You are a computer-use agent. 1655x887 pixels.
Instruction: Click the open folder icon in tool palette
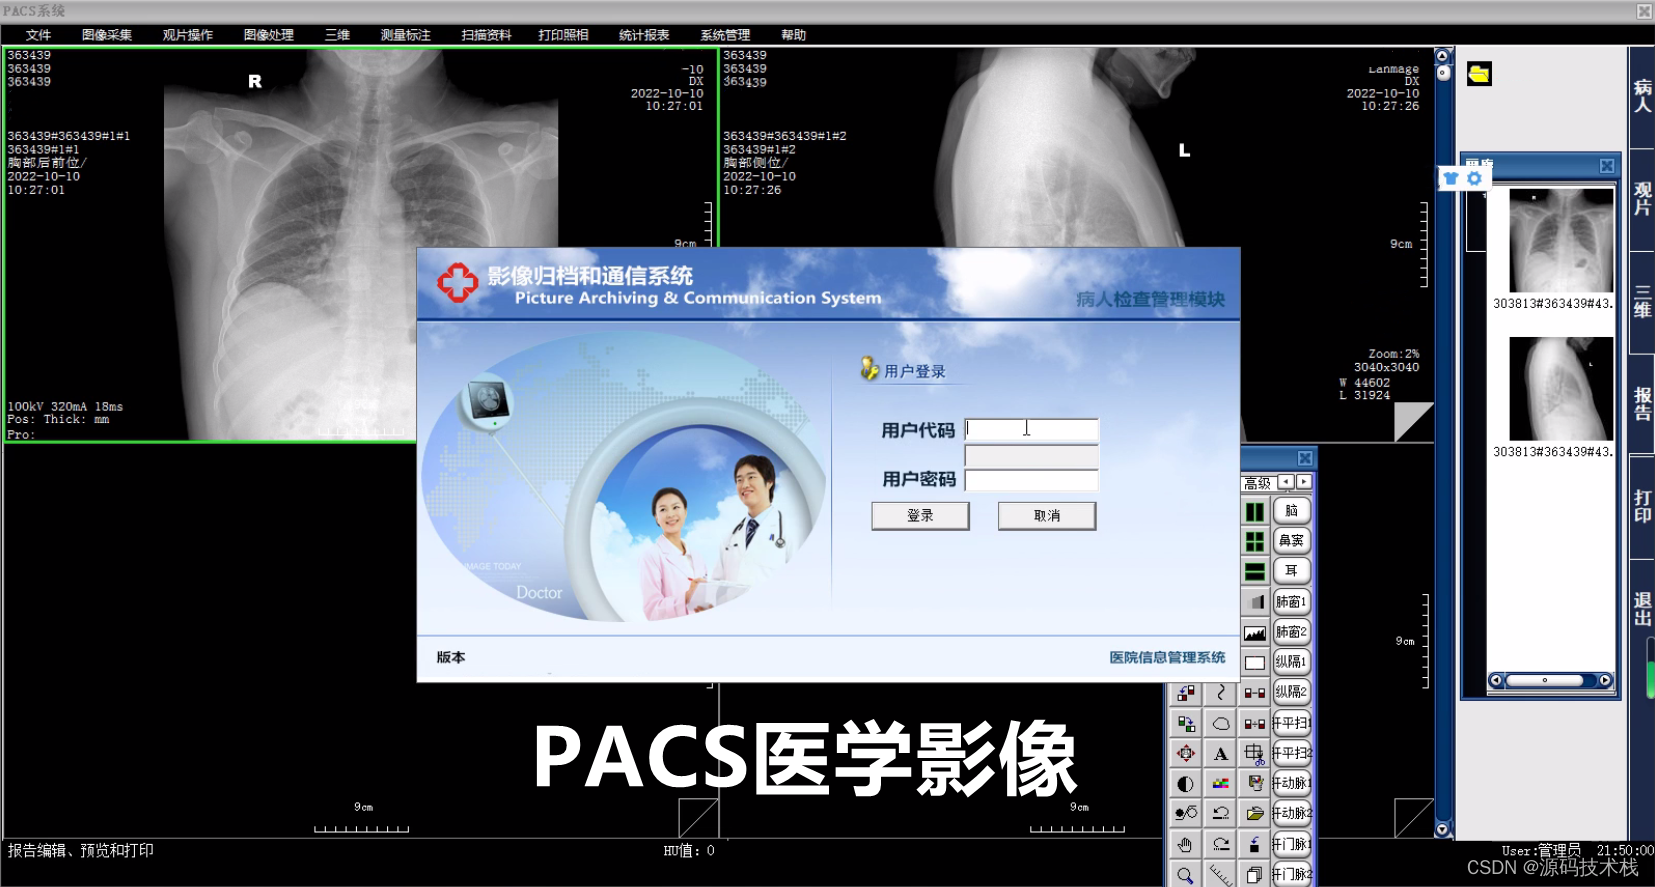tap(1255, 813)
